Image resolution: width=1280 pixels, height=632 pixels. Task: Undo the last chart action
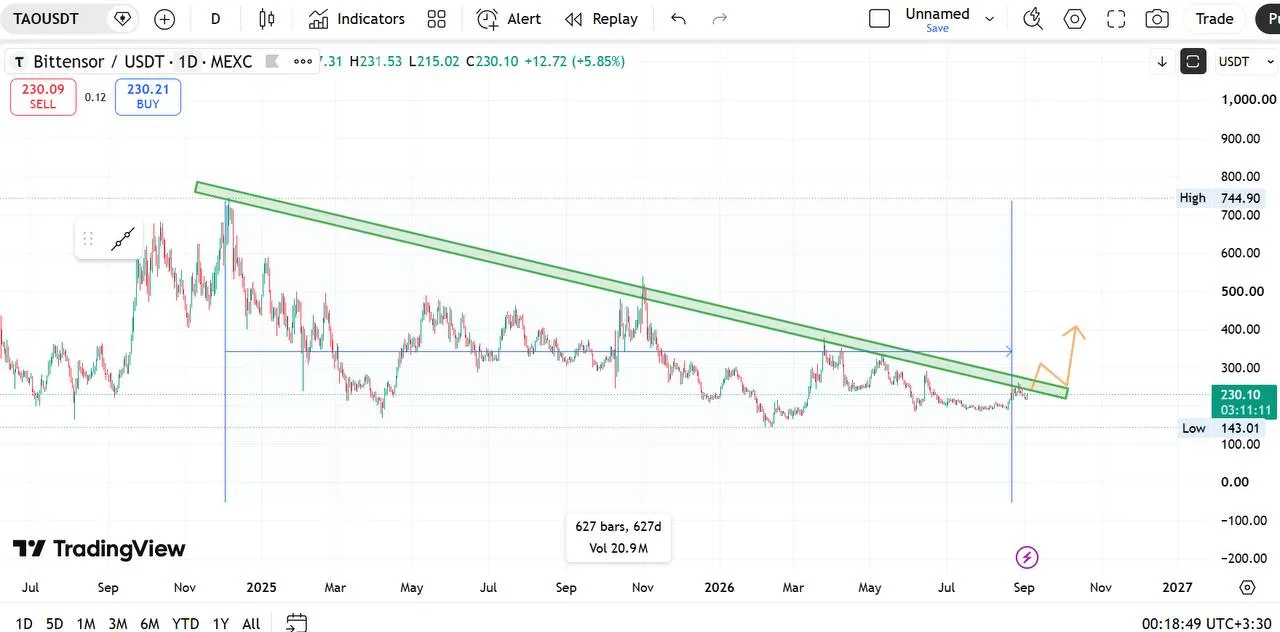pos(679,19)
